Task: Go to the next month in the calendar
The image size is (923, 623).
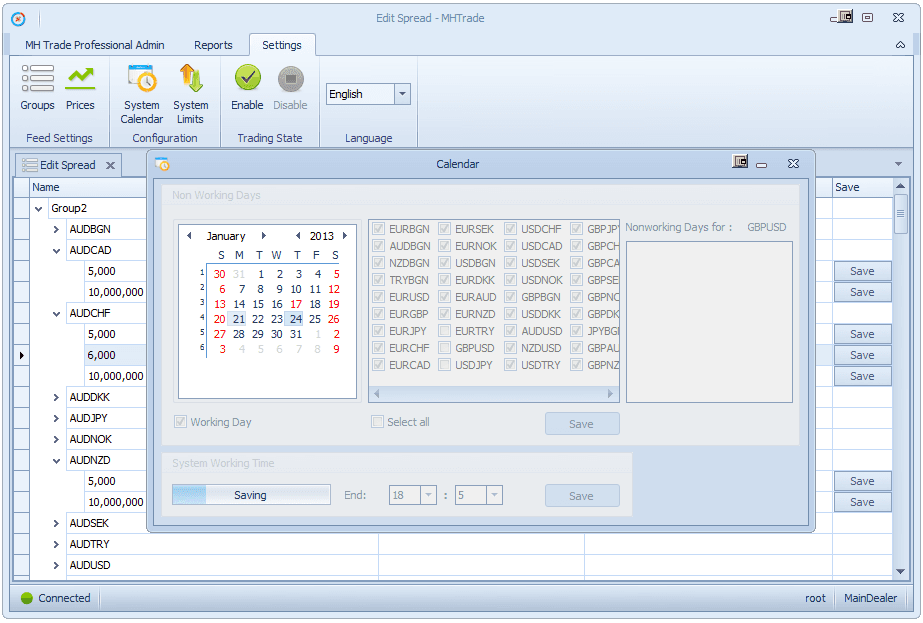Action: pos(264,236)
